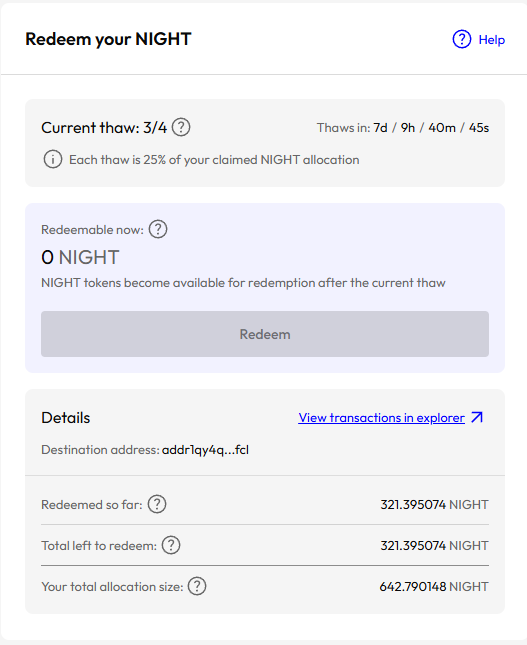
Task: Click the Redeemed so far 321.395074 NIGHT value
Action: [x=434, y=504]
